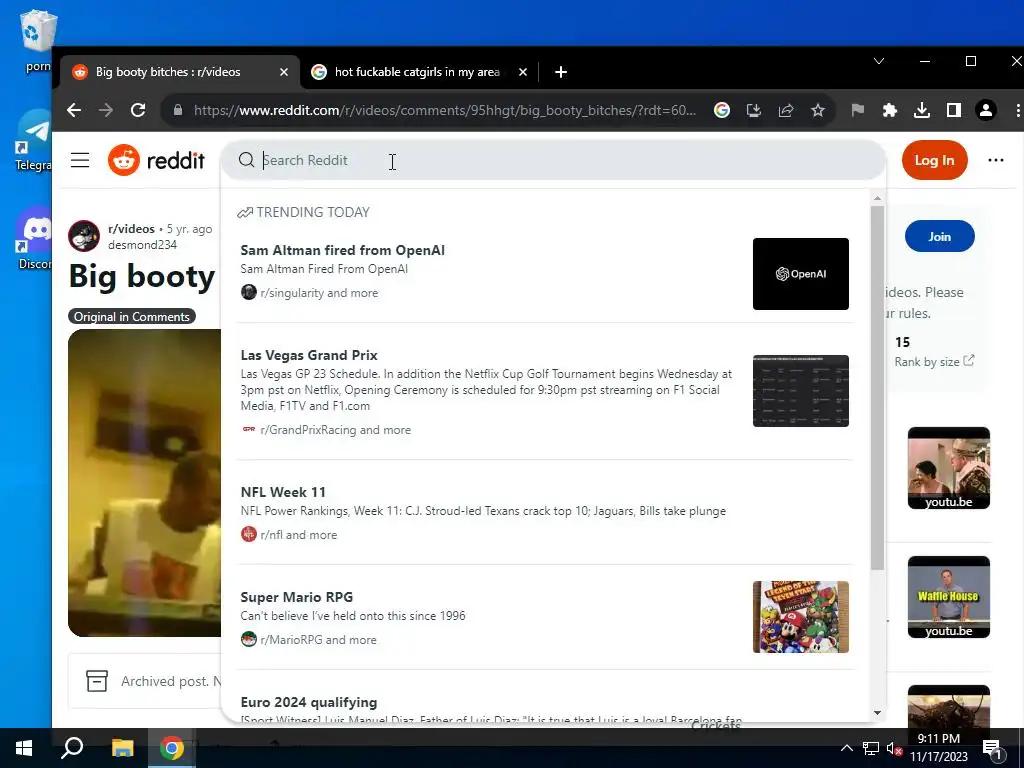1024x768 pixels.
Task: Click the trending dropdown scrollbar thumb
Action: pyautogui.click(x=877, y=387)
